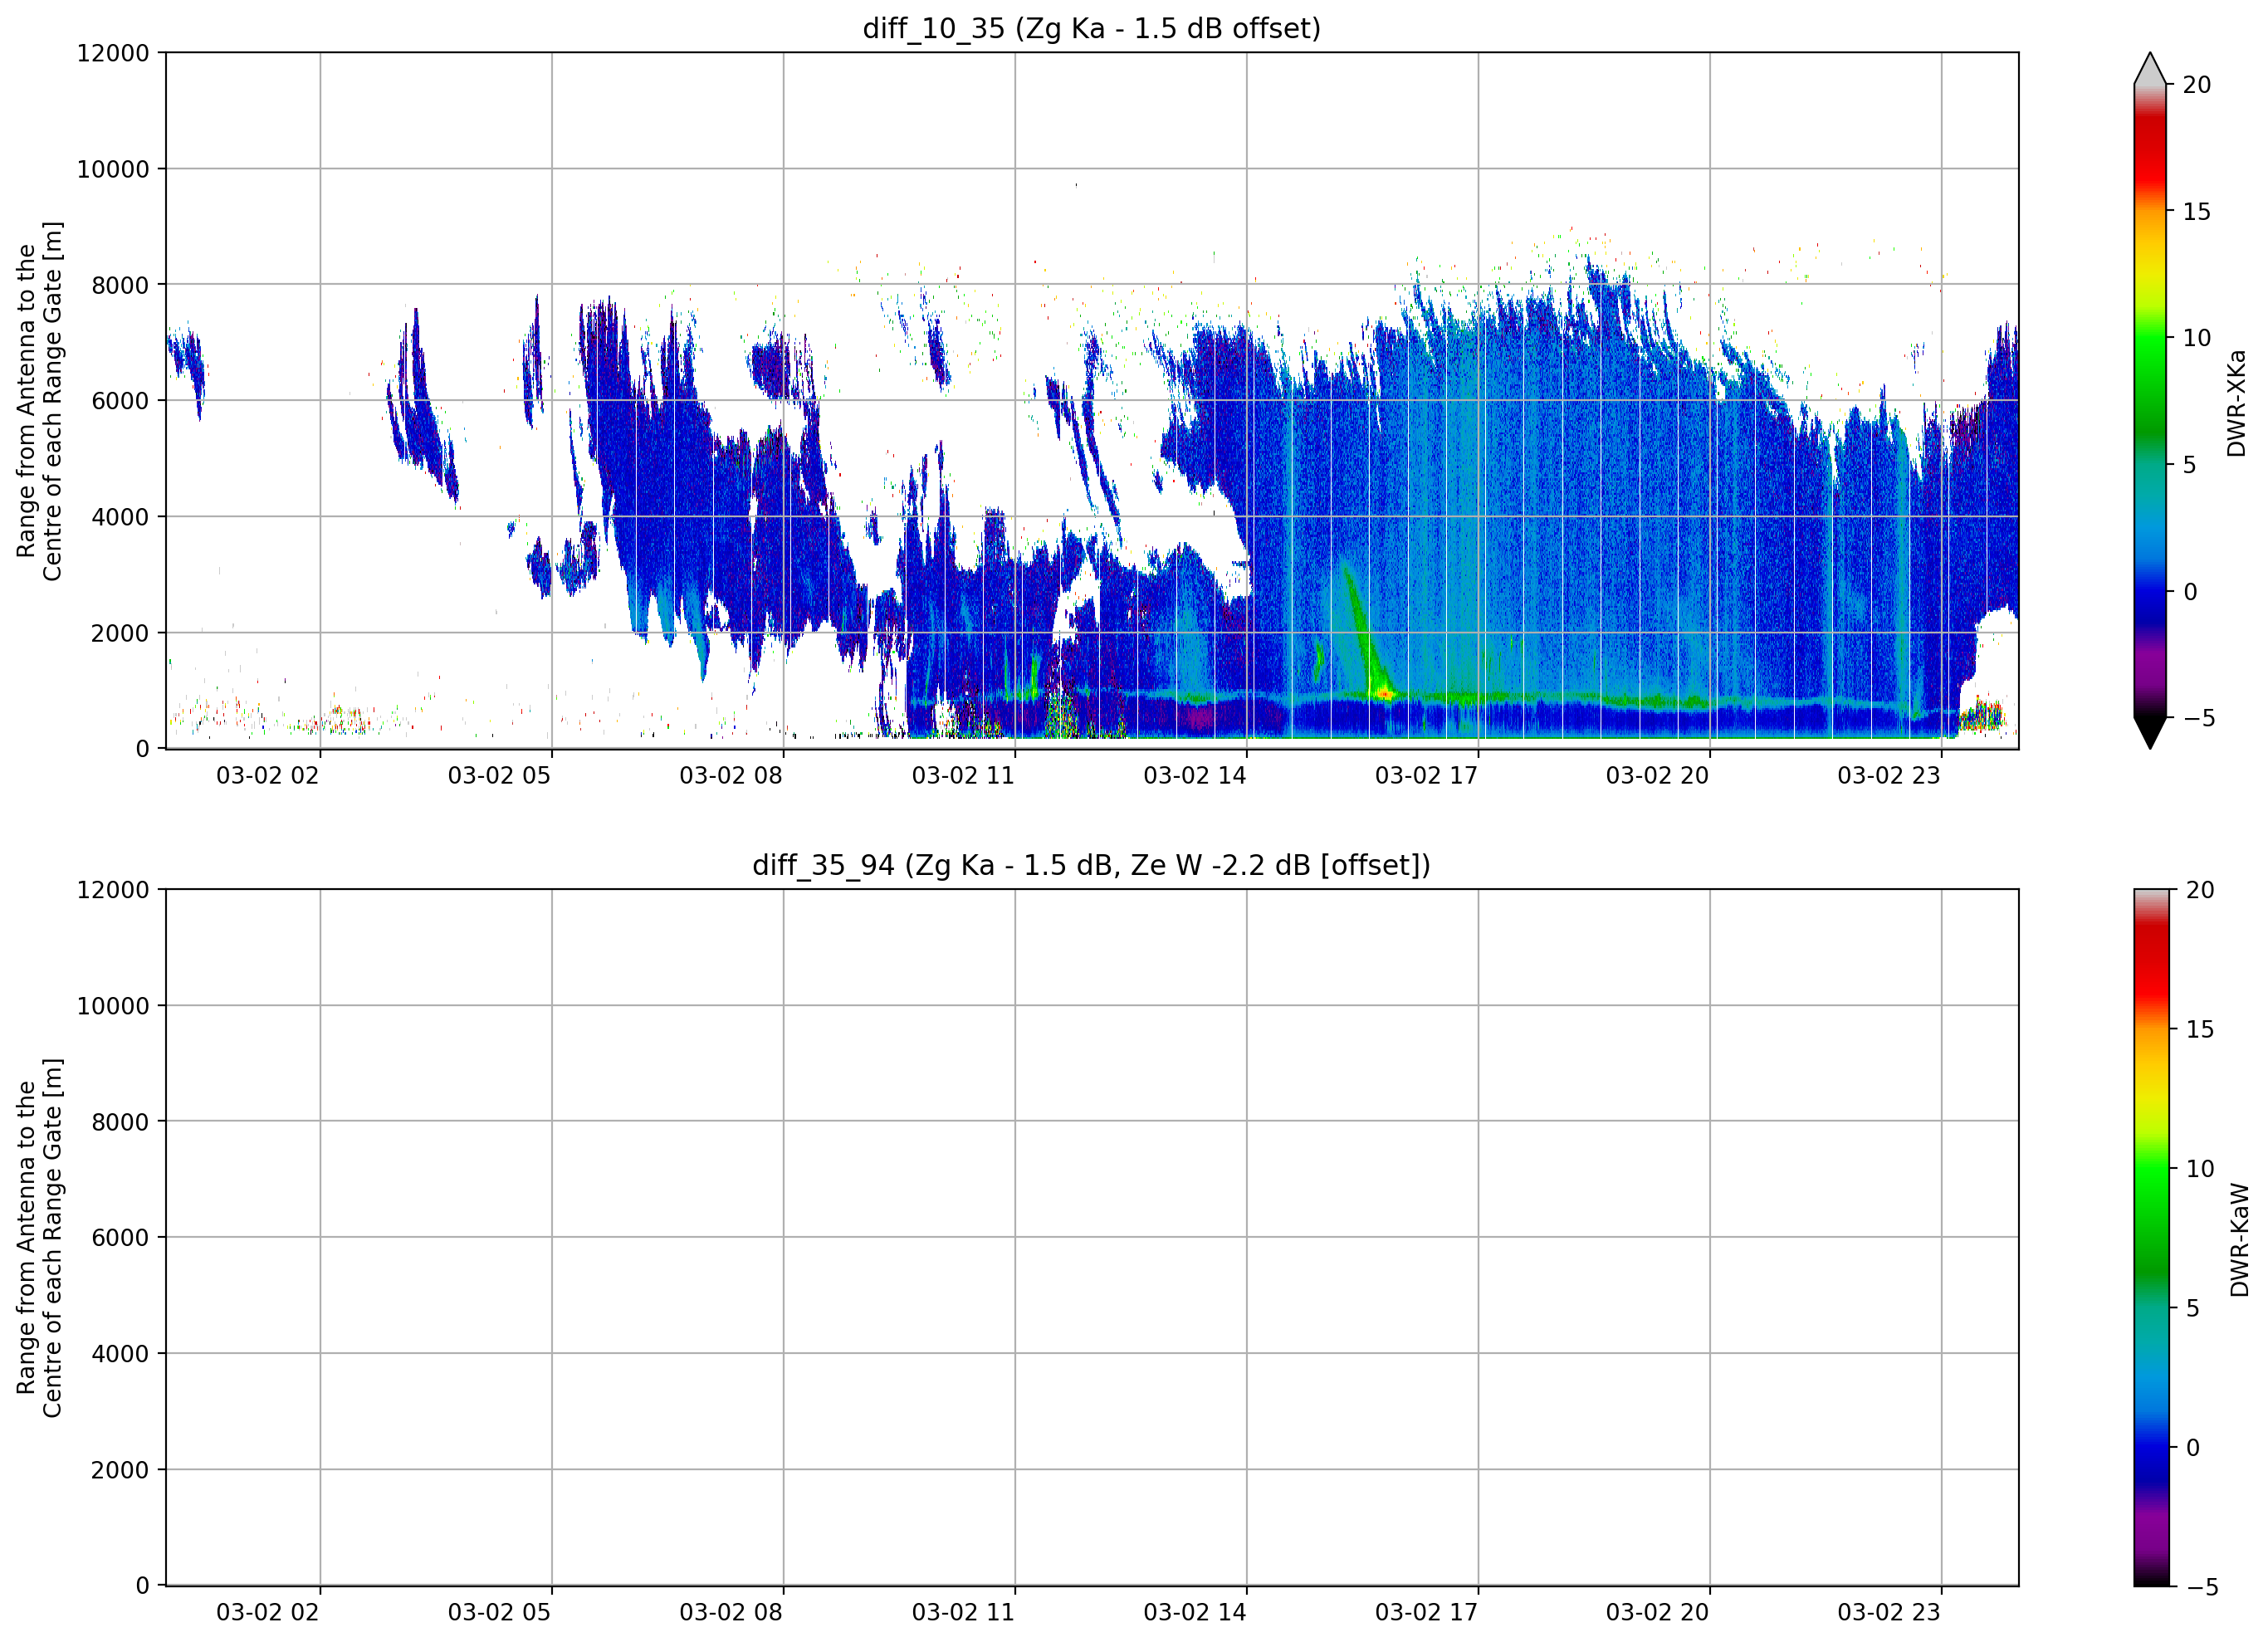Click y tick '12000' on the diff_10_35 plot
The image size is (2268, 1642).
click(x=113, y=53)
